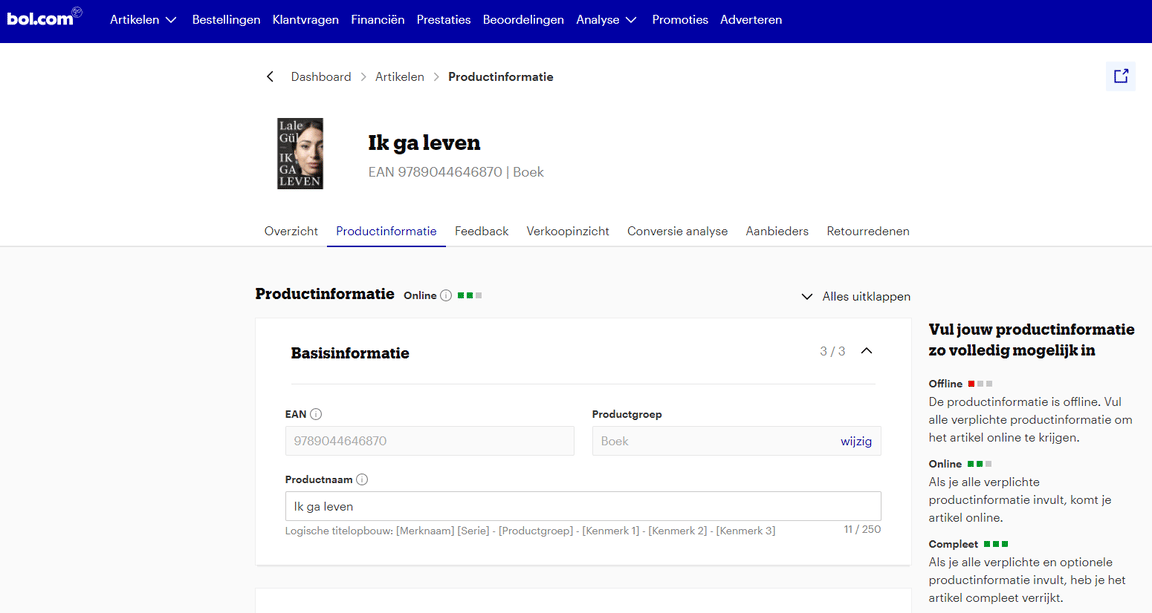Image resolution: width=1152 pixels, height=613 pixels.
Task: Switch to the Feedback tab
Action: [481, 231]
